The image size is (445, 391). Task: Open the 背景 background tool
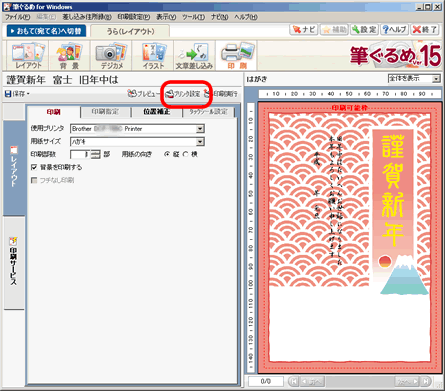[x=69, y=56]
